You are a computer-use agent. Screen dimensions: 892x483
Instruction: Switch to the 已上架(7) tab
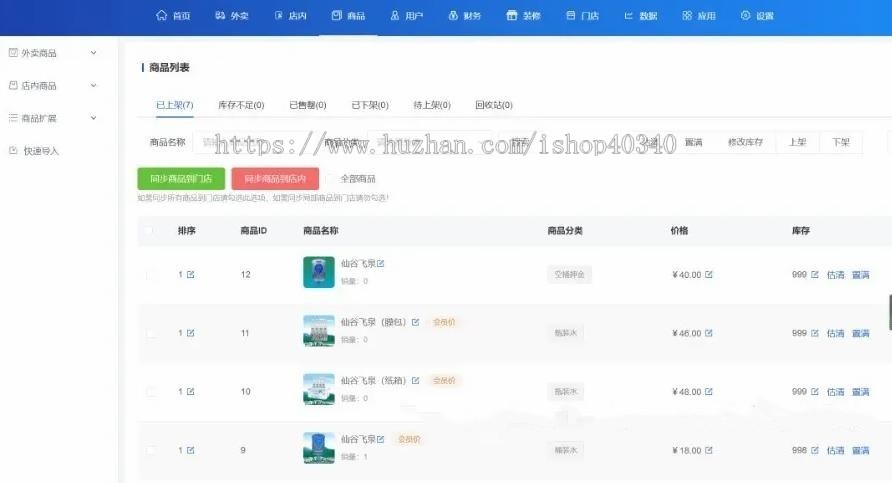pos(175,105)
